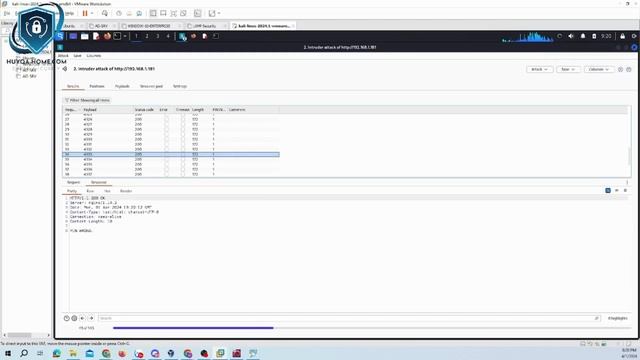640x360 pixels.
Task: Click the lock screen icon in Kali panel
Action: coord(622,36)
